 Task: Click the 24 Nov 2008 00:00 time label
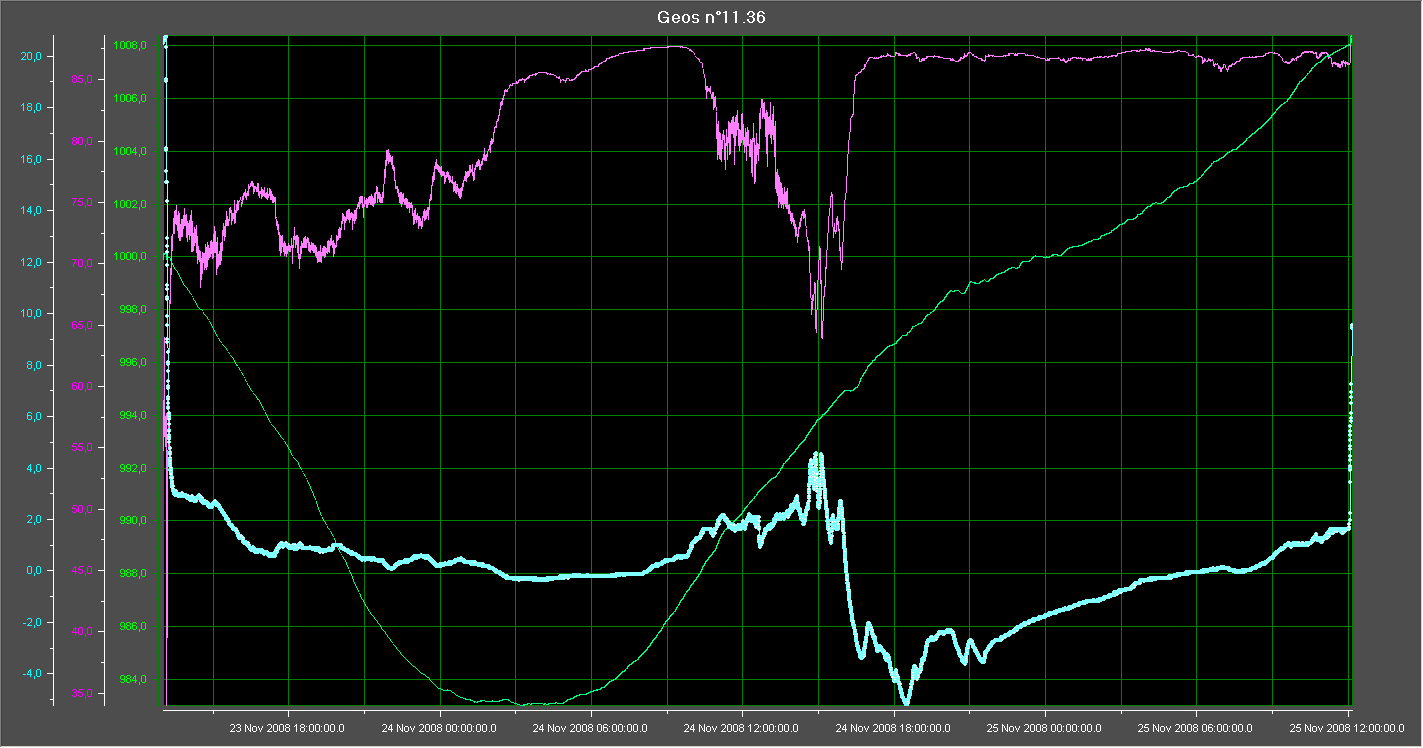point(439,729)
